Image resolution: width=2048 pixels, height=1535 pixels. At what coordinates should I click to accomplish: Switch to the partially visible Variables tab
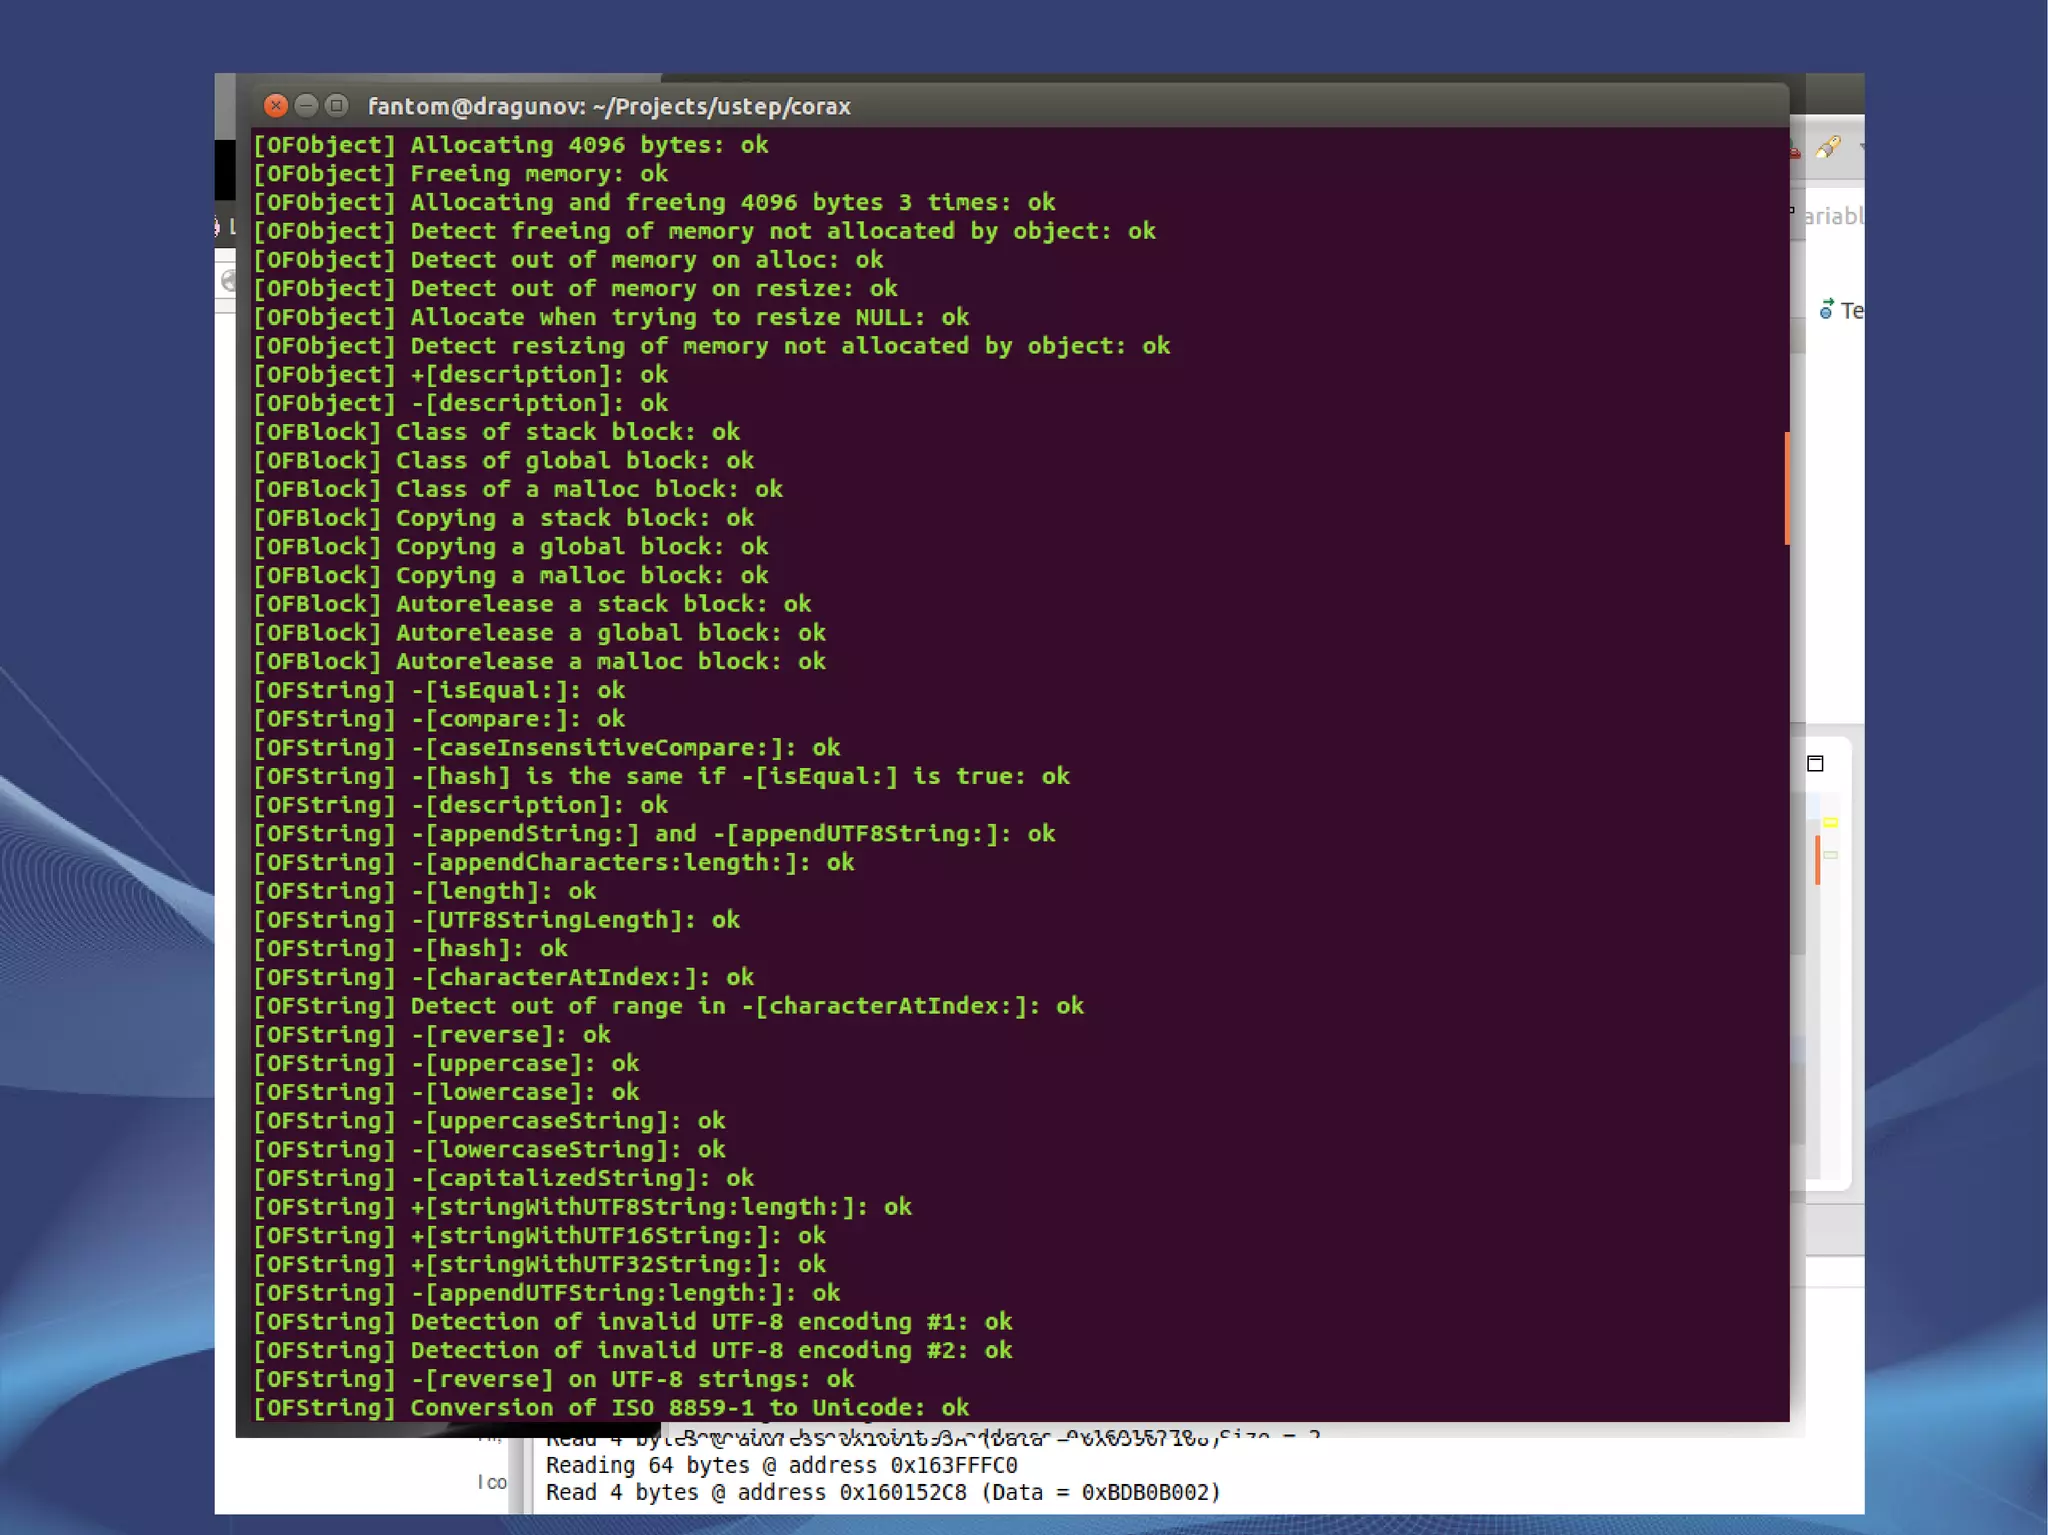(1832, 216)
